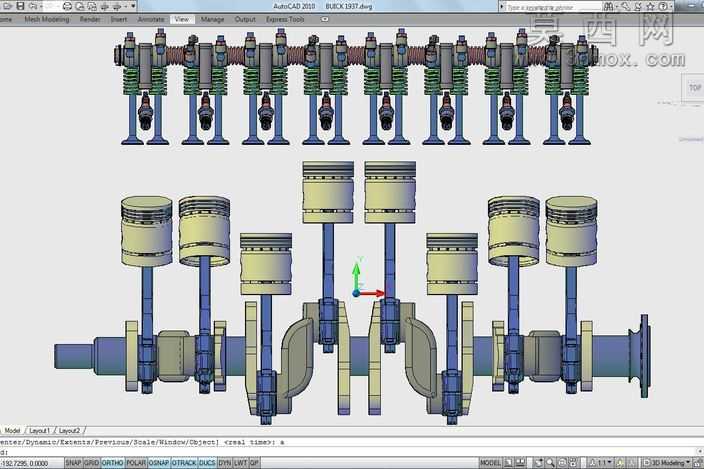The image size is (704, 469).
Task: Toggle ORTHO mode in the status bar
Action: pos(112,463)
